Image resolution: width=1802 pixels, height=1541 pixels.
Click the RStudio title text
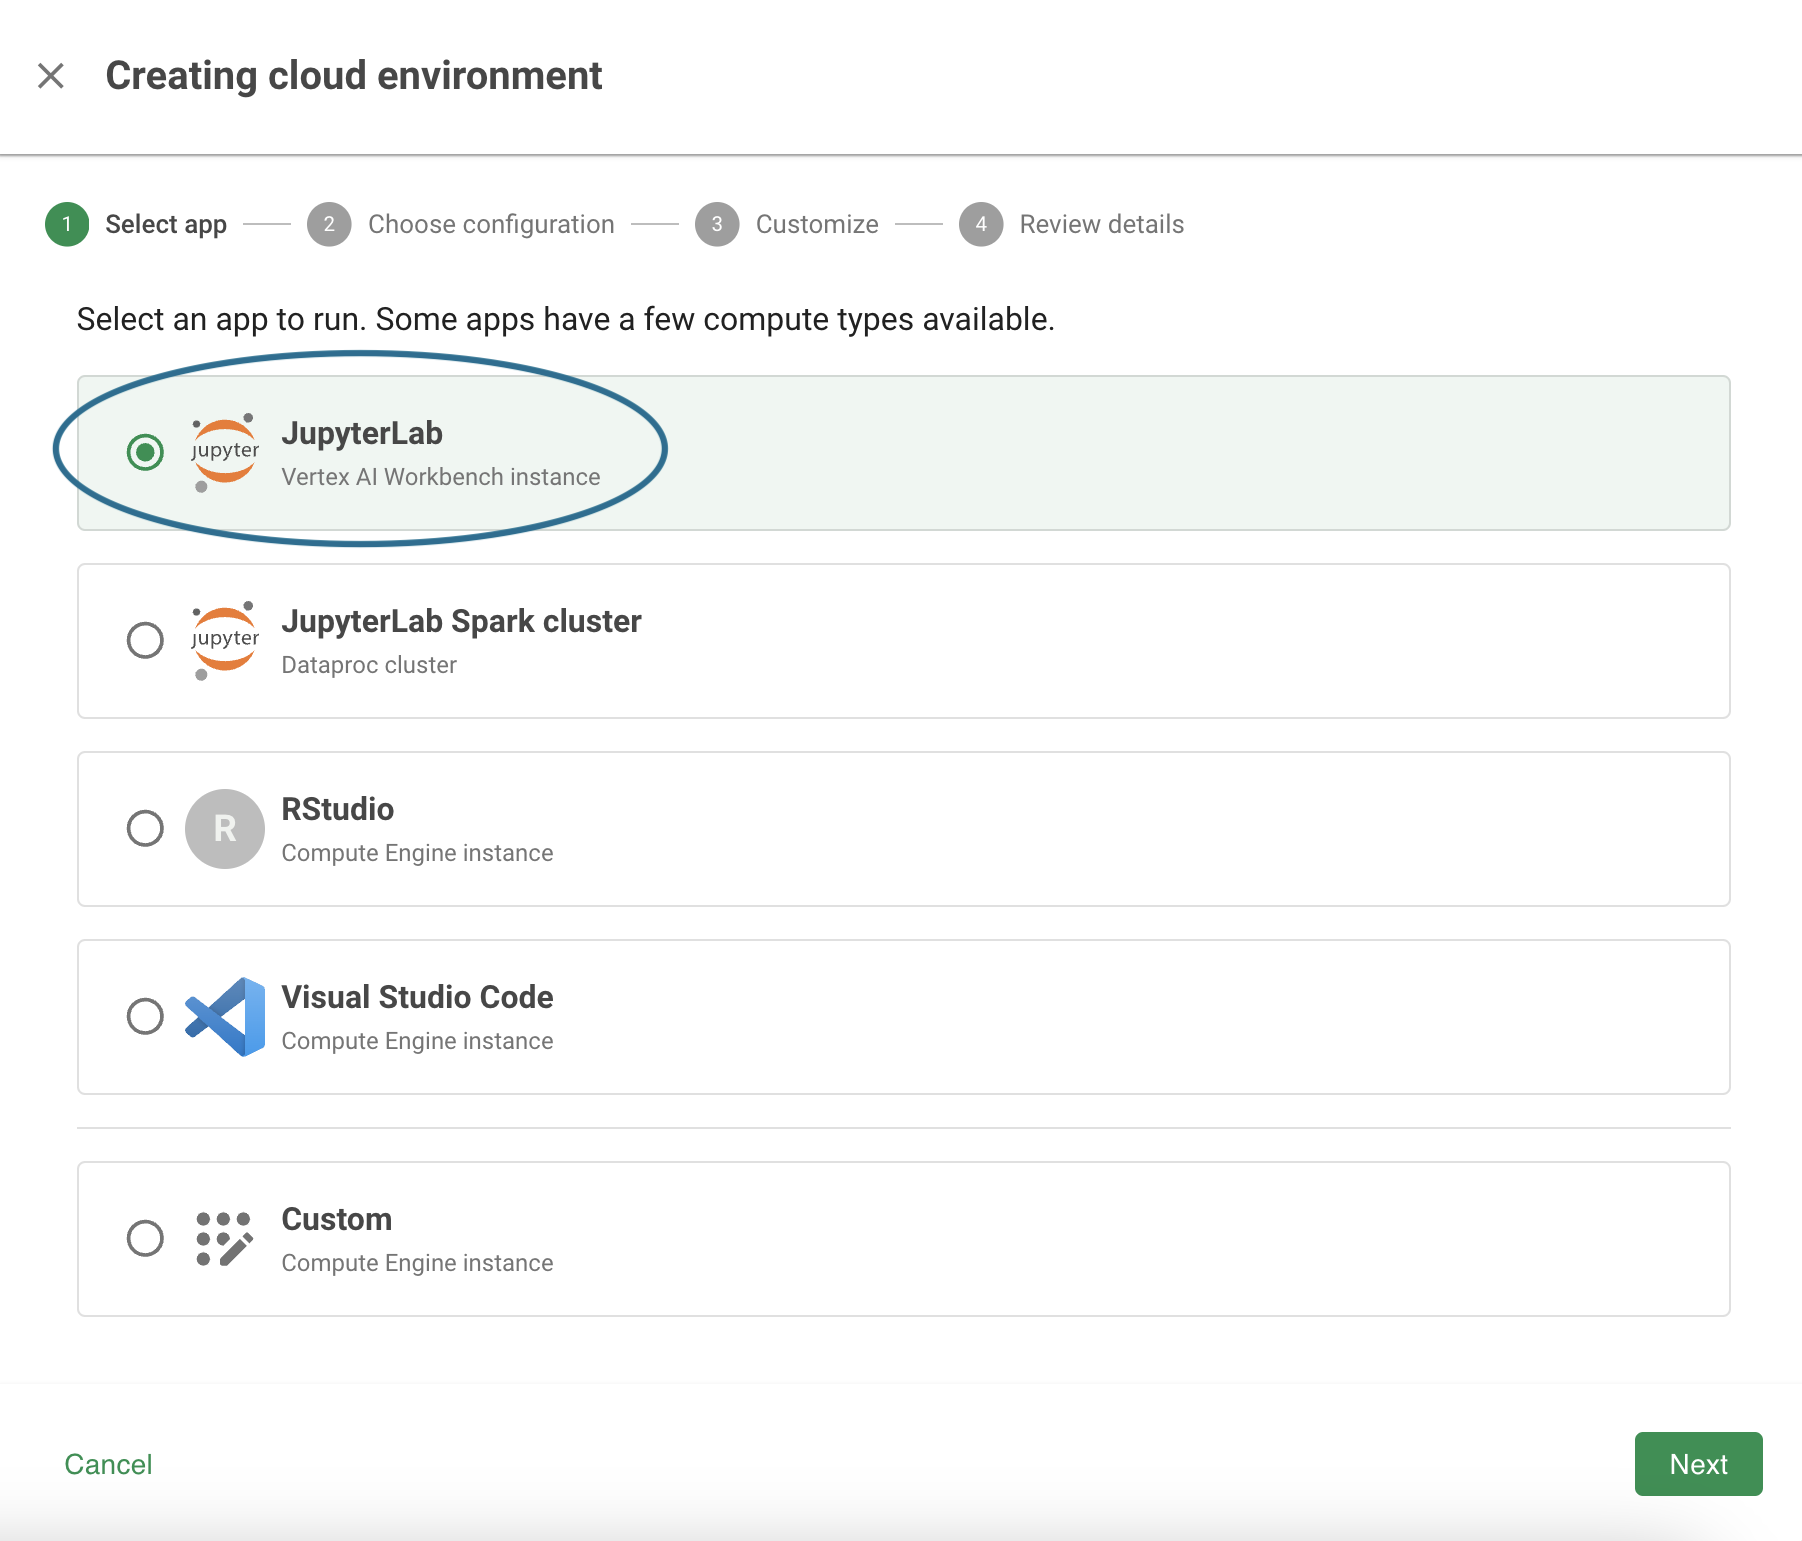point(338,809)
